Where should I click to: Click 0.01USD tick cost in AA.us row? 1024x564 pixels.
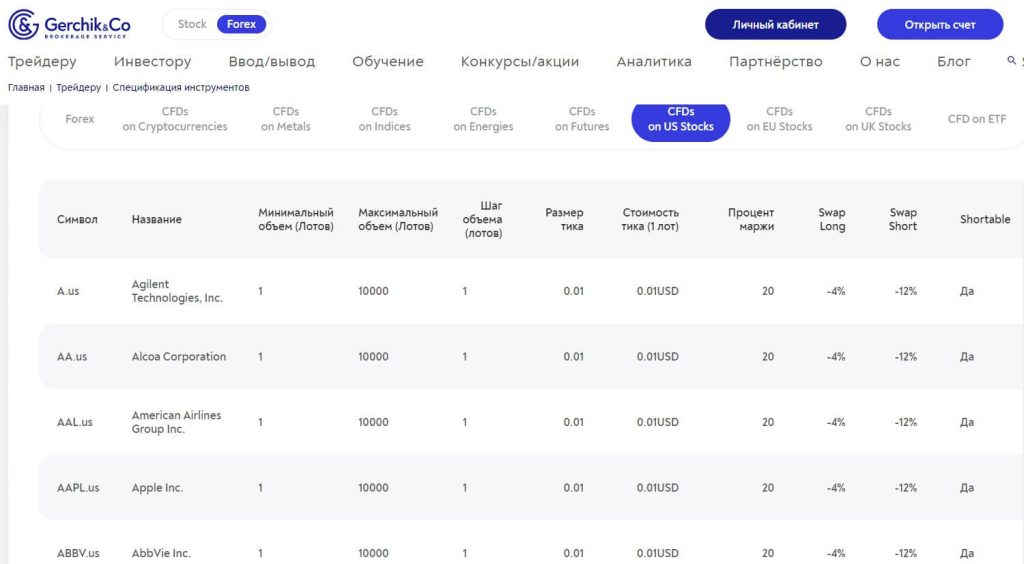click(658, 356)
